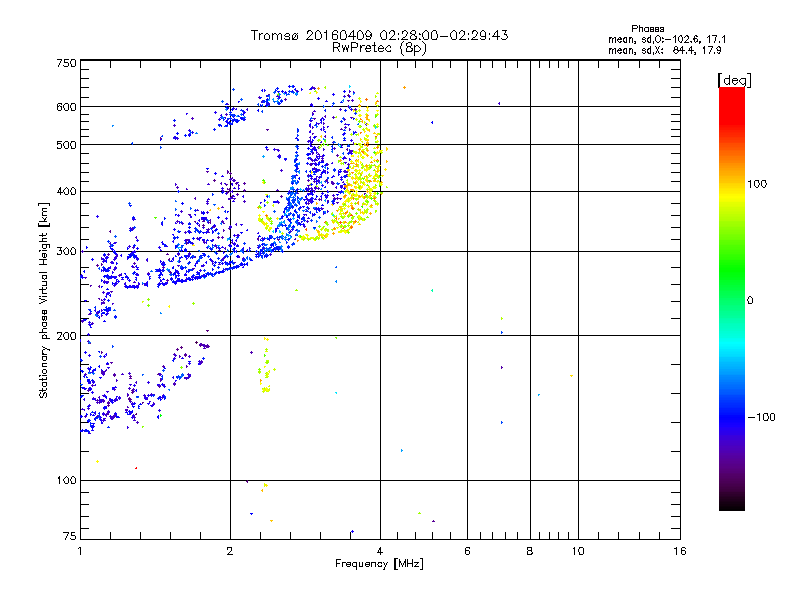Click the '1' frequency axis tick label

pos(80,551)
